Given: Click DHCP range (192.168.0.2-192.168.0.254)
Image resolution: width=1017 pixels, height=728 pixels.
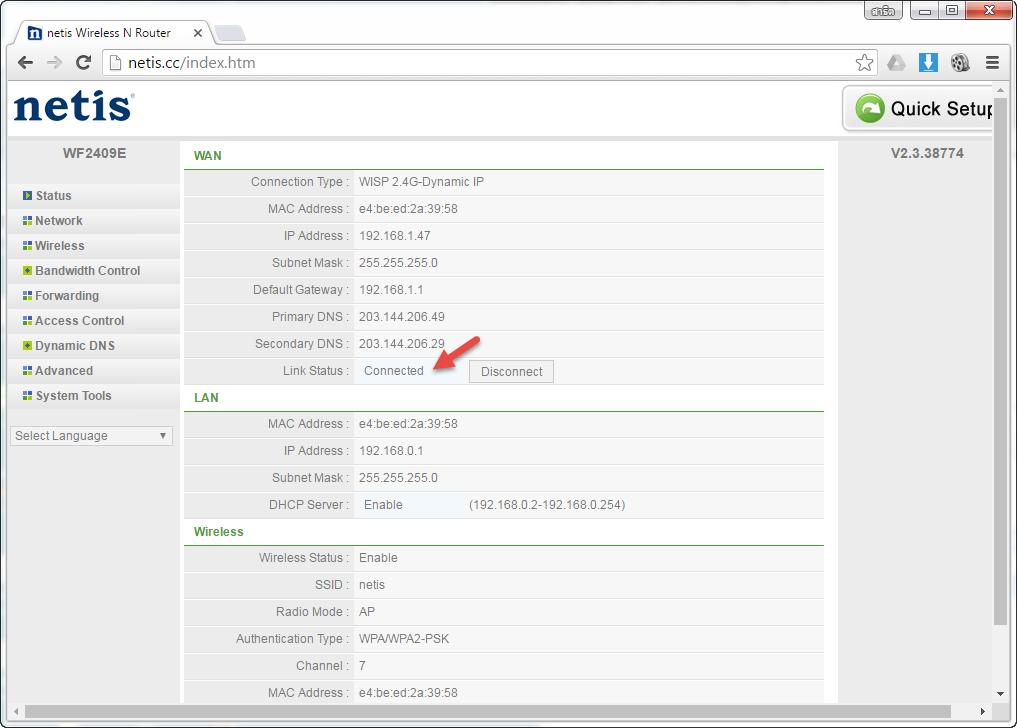Looking at the screenshot, I should (x=547, y=505).
